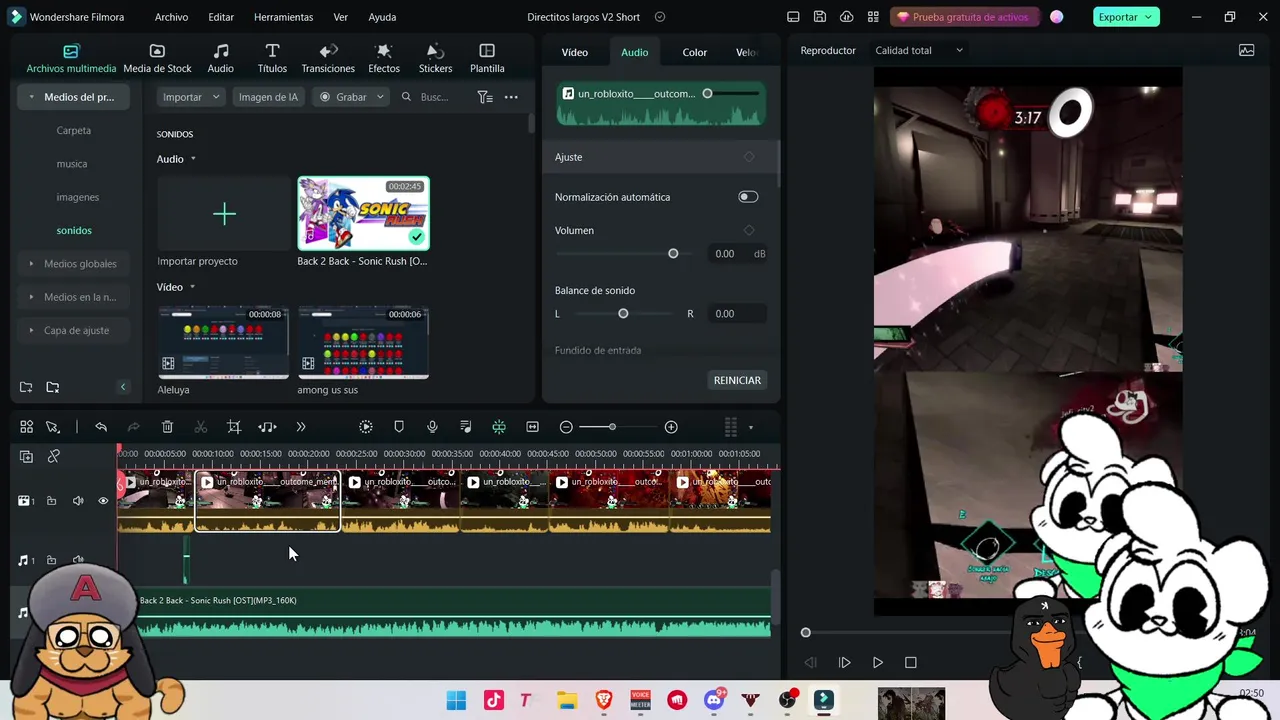This screenshot has width=1280, height=720.
Task: Click the audio stretch tool icon
Action: pyautogui.click(x=267, y=427)
